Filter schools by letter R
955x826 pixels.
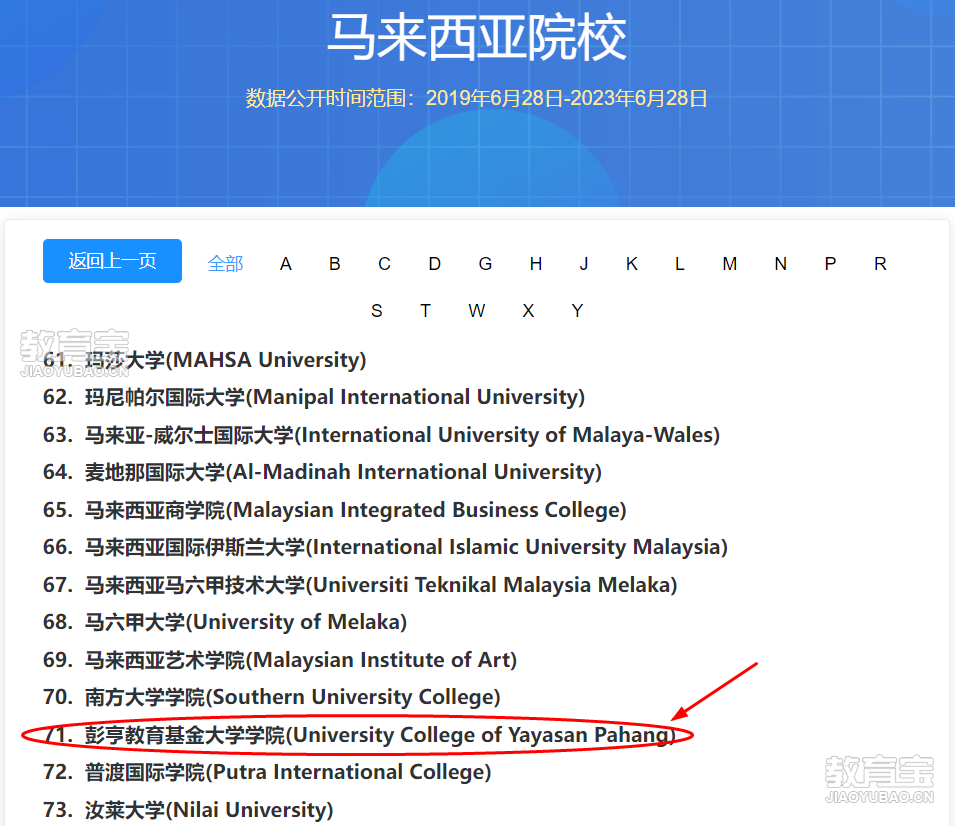tap(880, 264)
